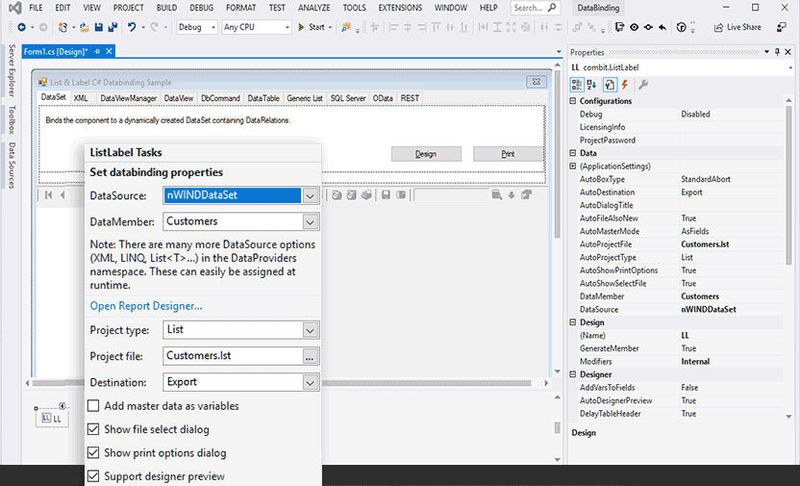Click the Search box in the title bar

[534, 8]
